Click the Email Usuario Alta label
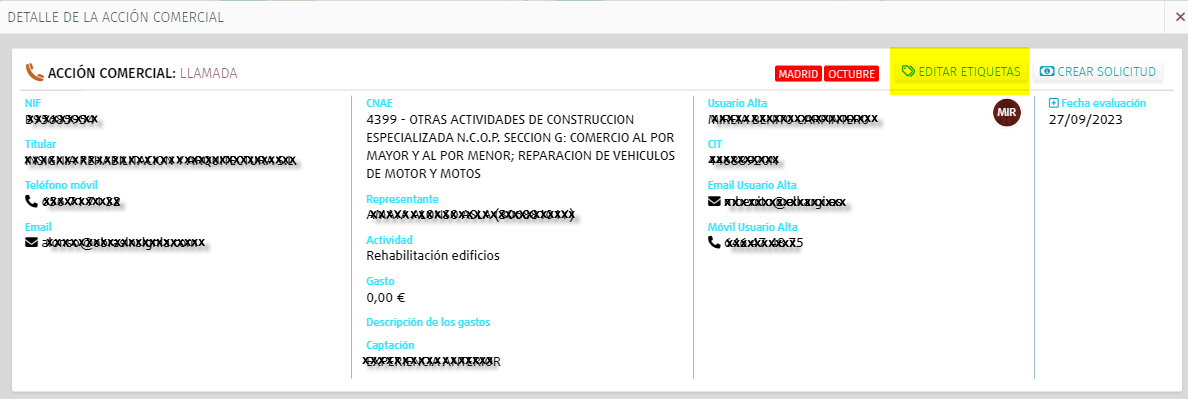Screen dimensions: 1188x399 click(752, 185)
